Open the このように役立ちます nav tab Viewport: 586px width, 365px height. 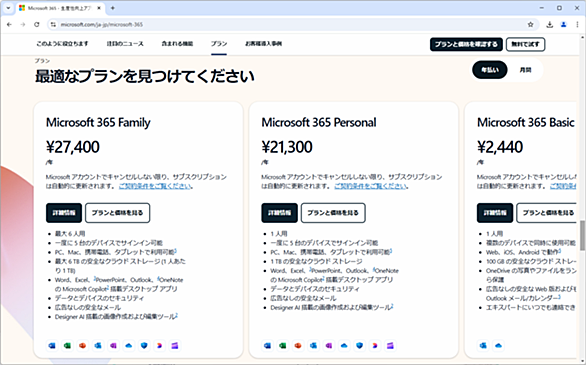coord(62,44)
